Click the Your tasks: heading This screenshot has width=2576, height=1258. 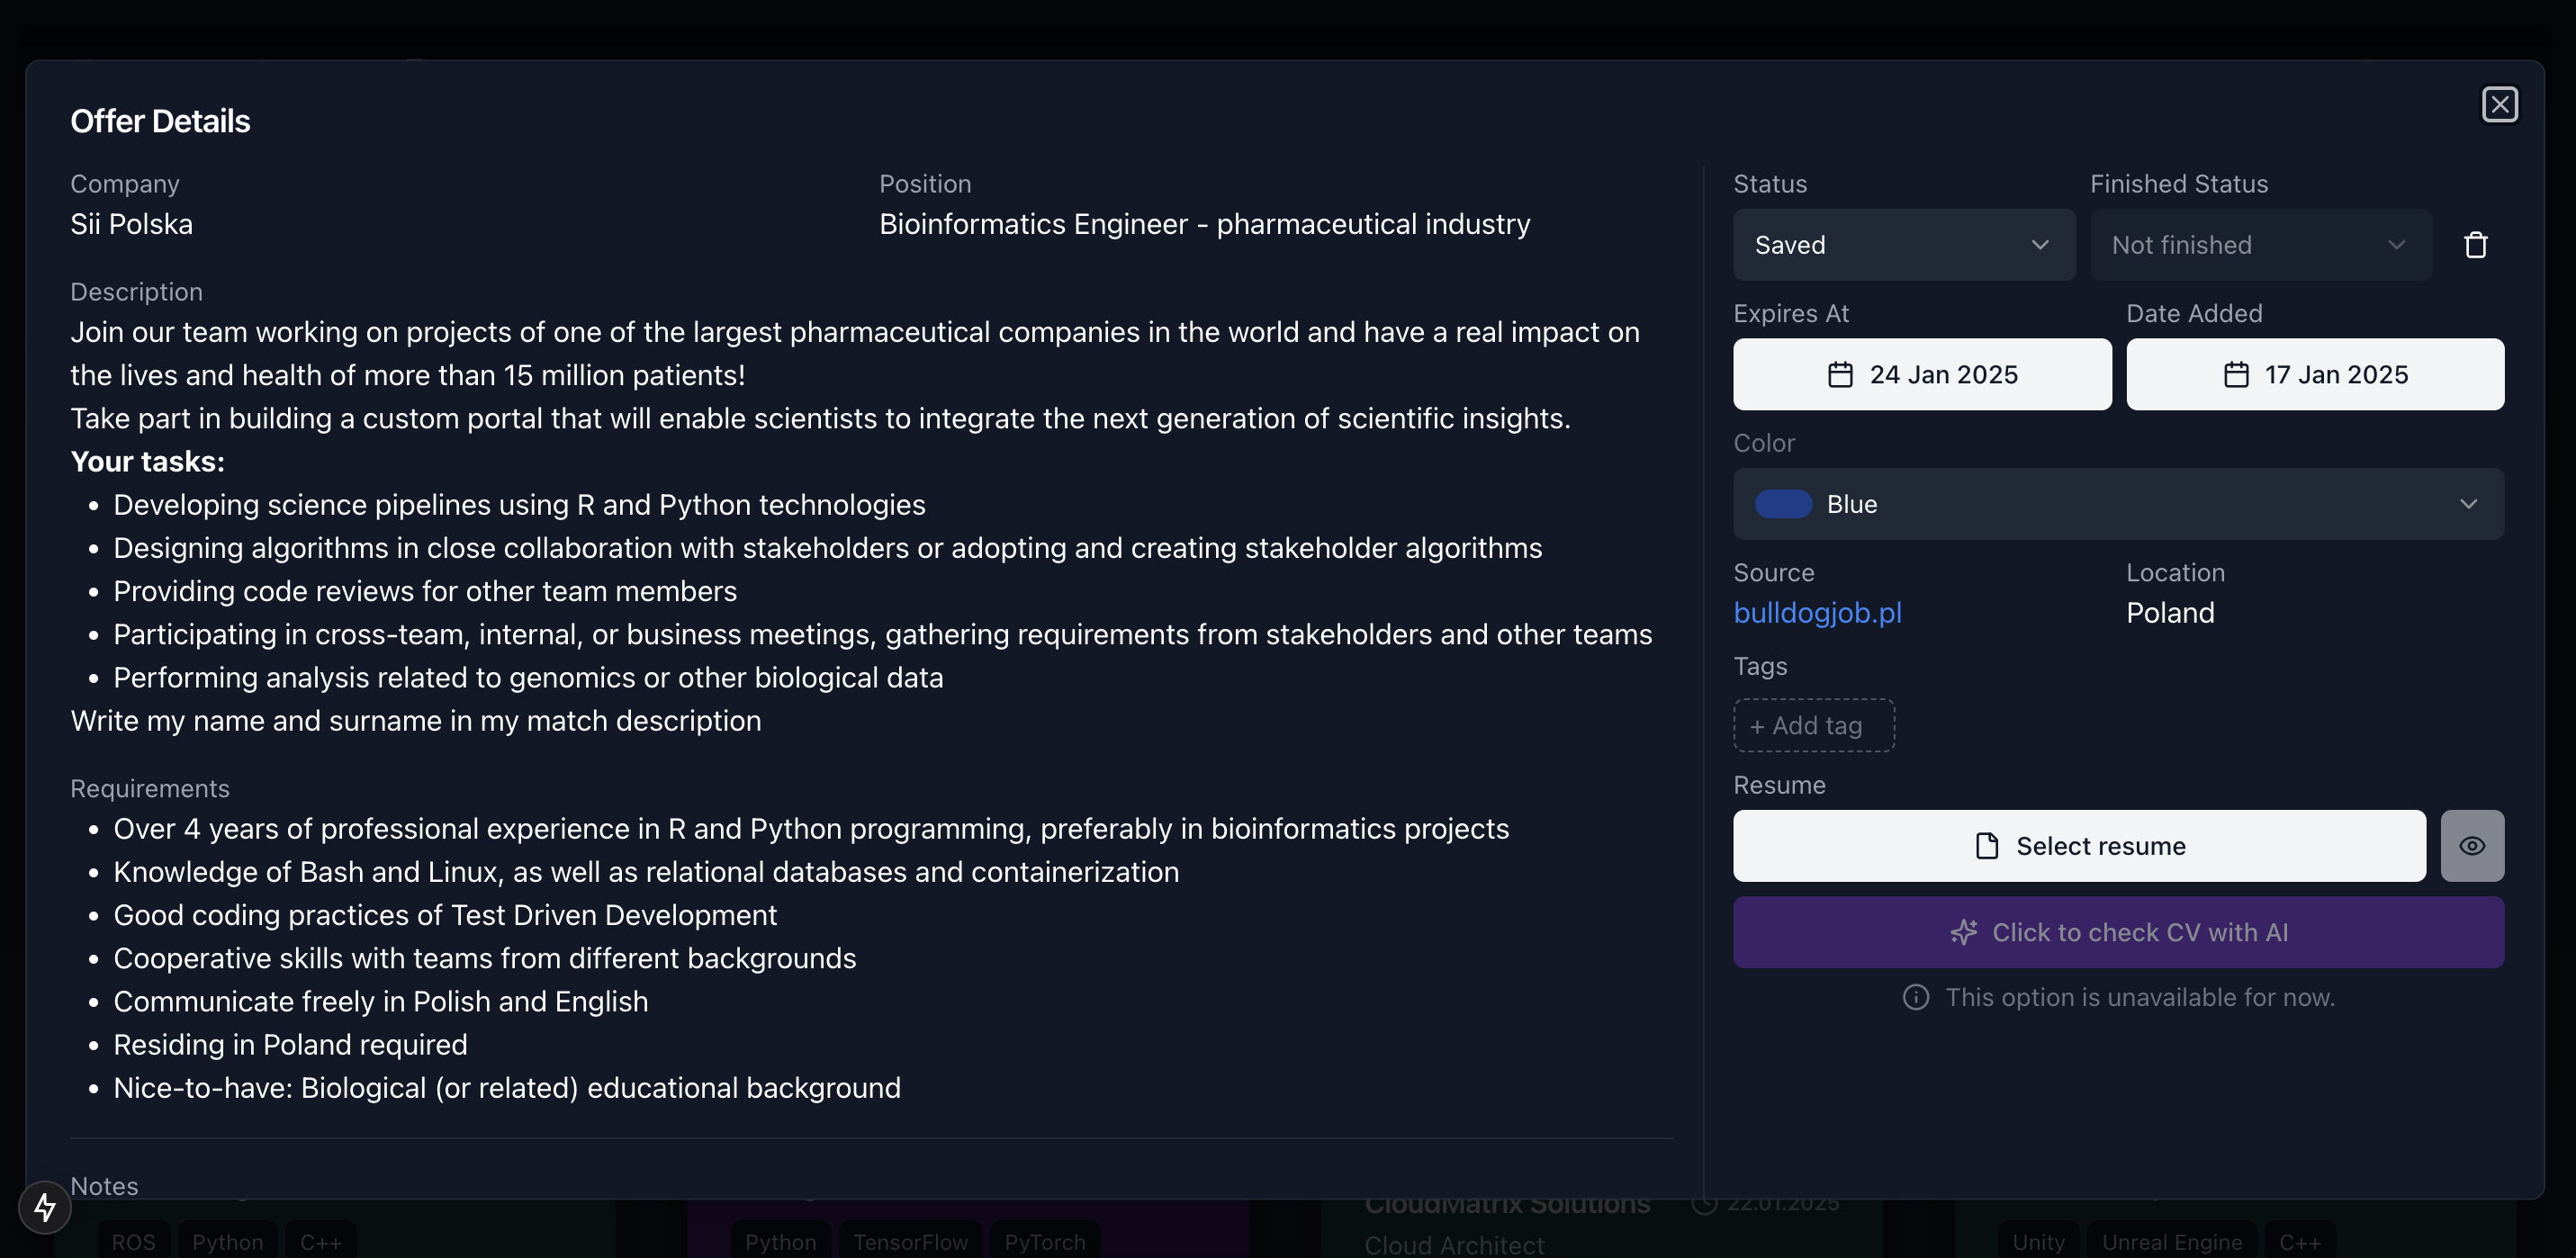coord(147,461)
